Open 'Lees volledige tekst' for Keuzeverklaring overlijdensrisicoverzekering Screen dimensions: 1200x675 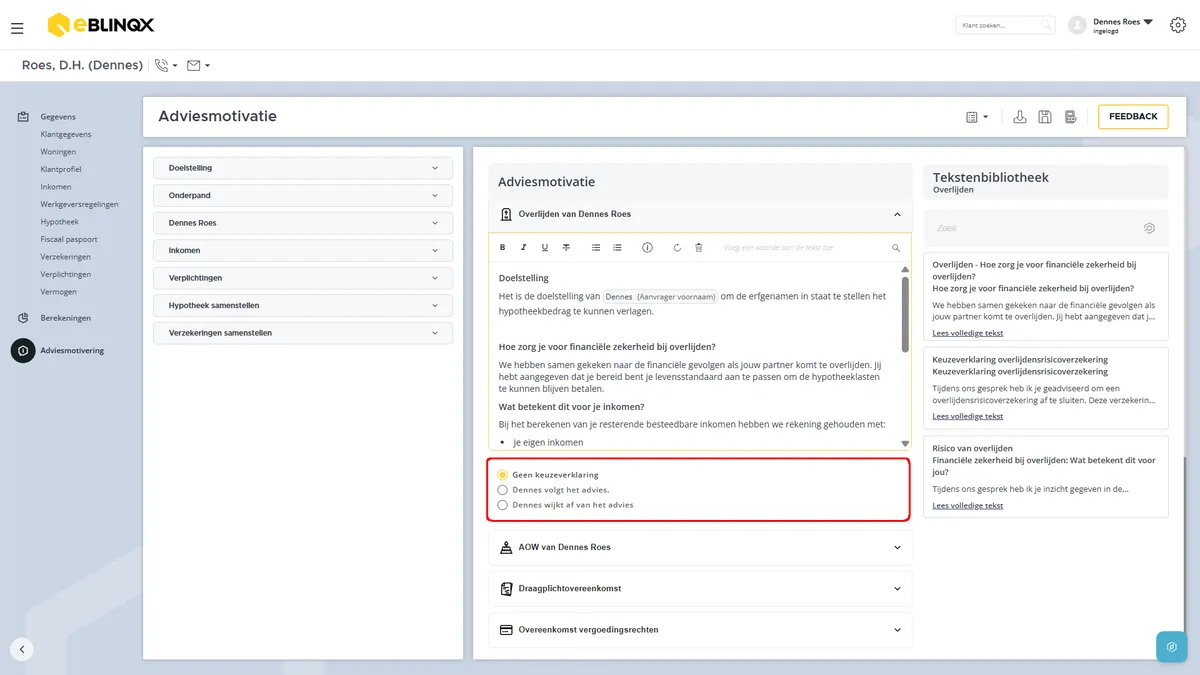(968, 416)
